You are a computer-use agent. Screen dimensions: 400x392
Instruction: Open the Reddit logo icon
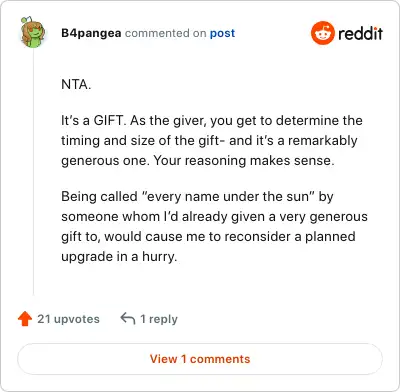pos(322,33)
